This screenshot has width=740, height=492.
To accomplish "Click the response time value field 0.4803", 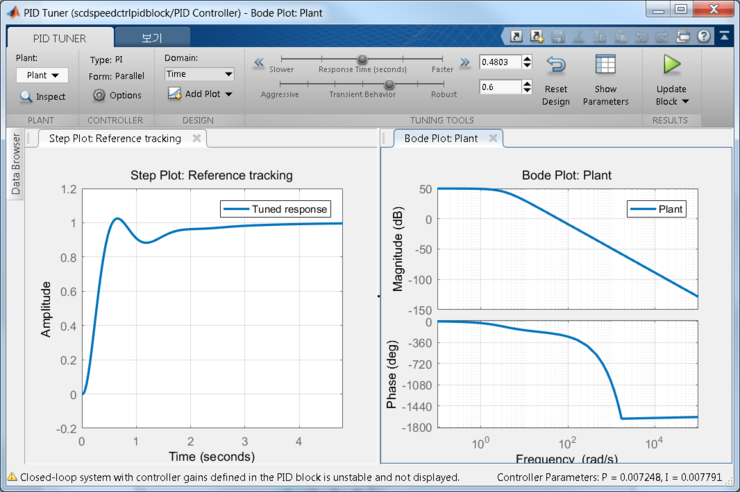I will 500,62.
